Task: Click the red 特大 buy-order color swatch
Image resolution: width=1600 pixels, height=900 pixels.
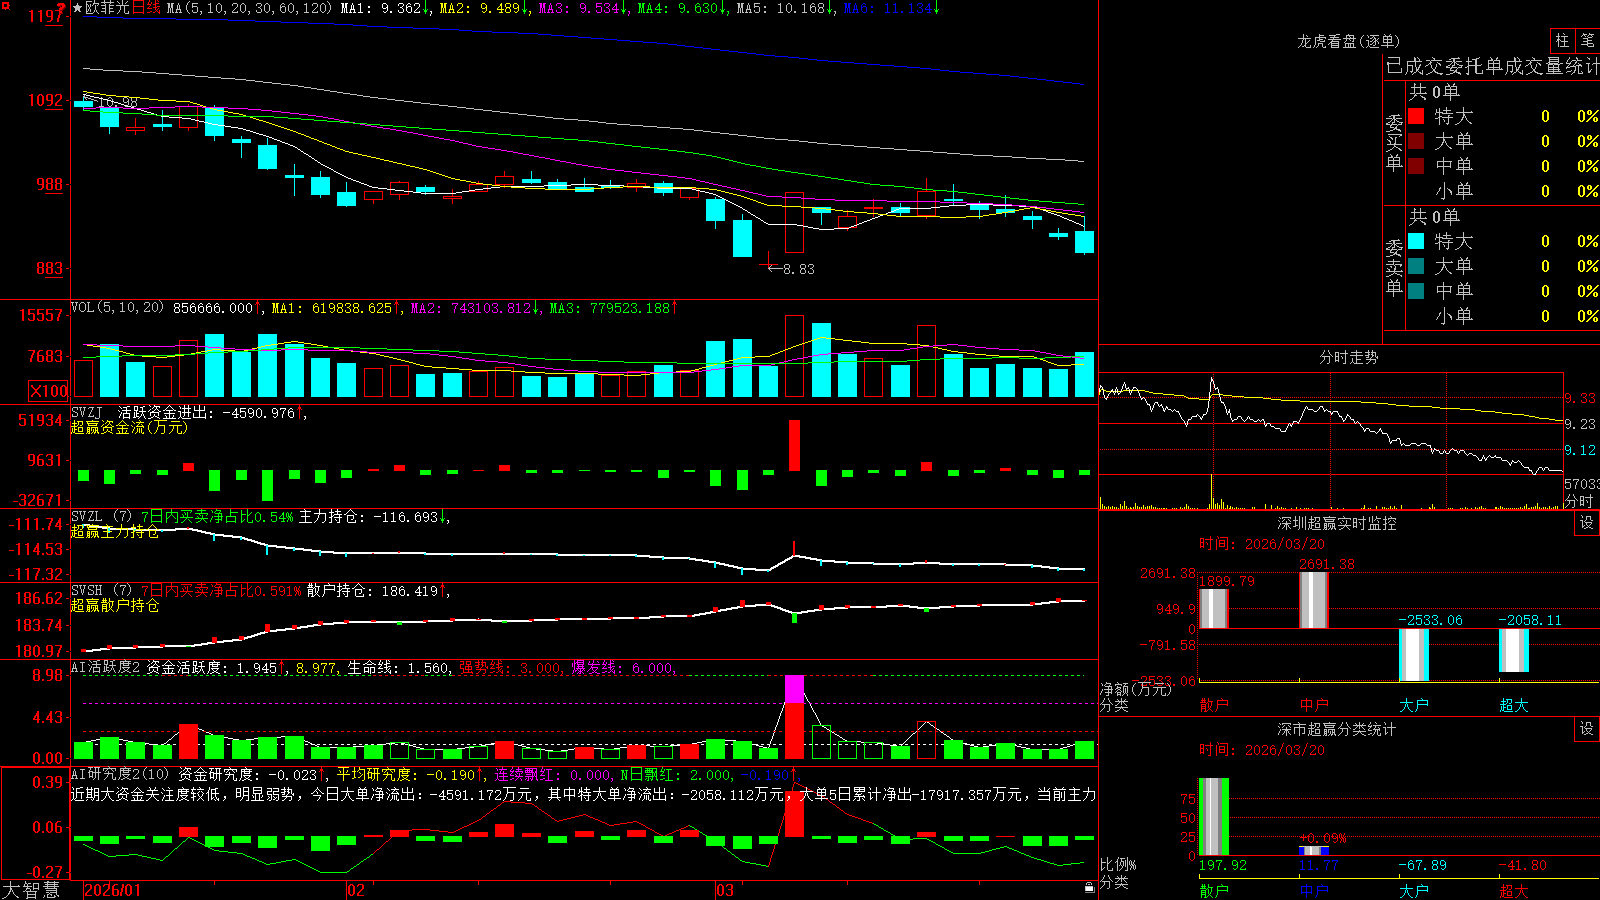Action: (x=1416, y=116)
